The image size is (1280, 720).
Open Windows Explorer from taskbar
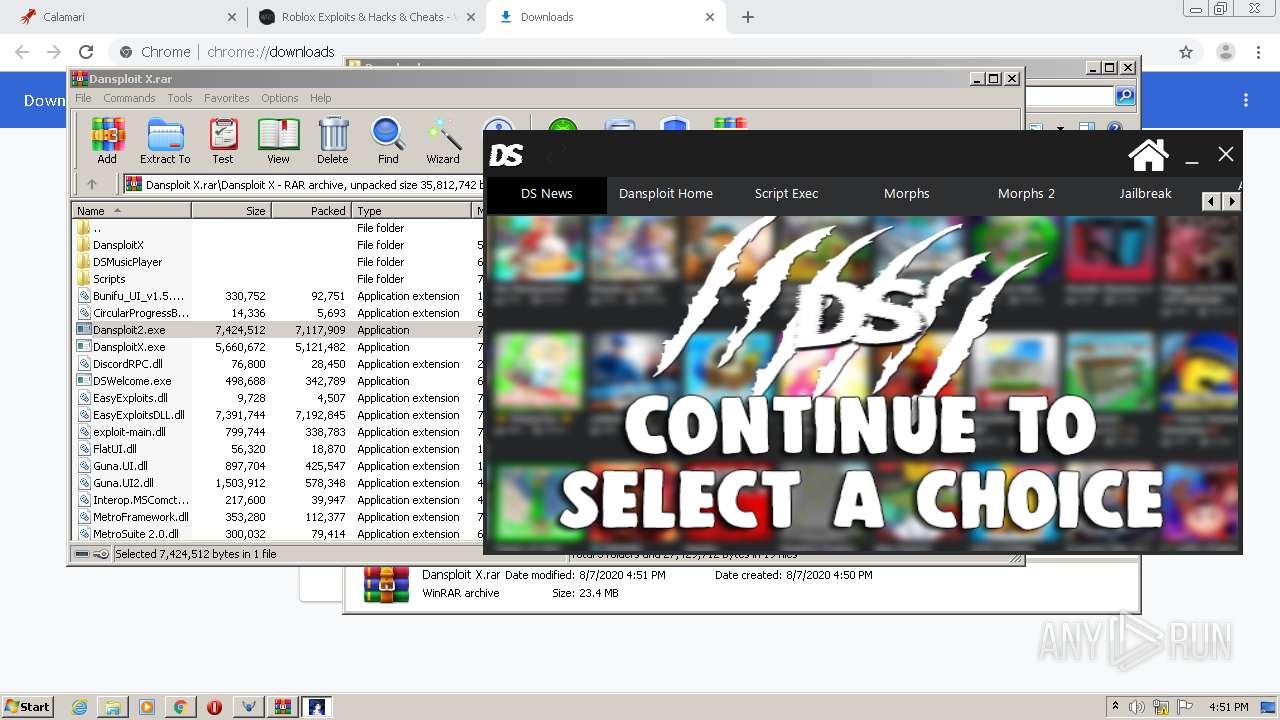click(x=113, y=707)
